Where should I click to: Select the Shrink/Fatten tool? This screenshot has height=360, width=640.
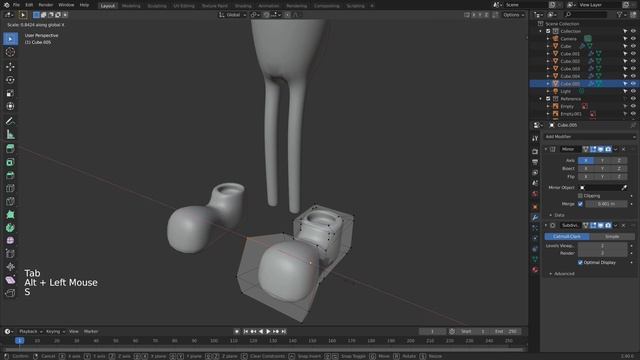point(10,267)
